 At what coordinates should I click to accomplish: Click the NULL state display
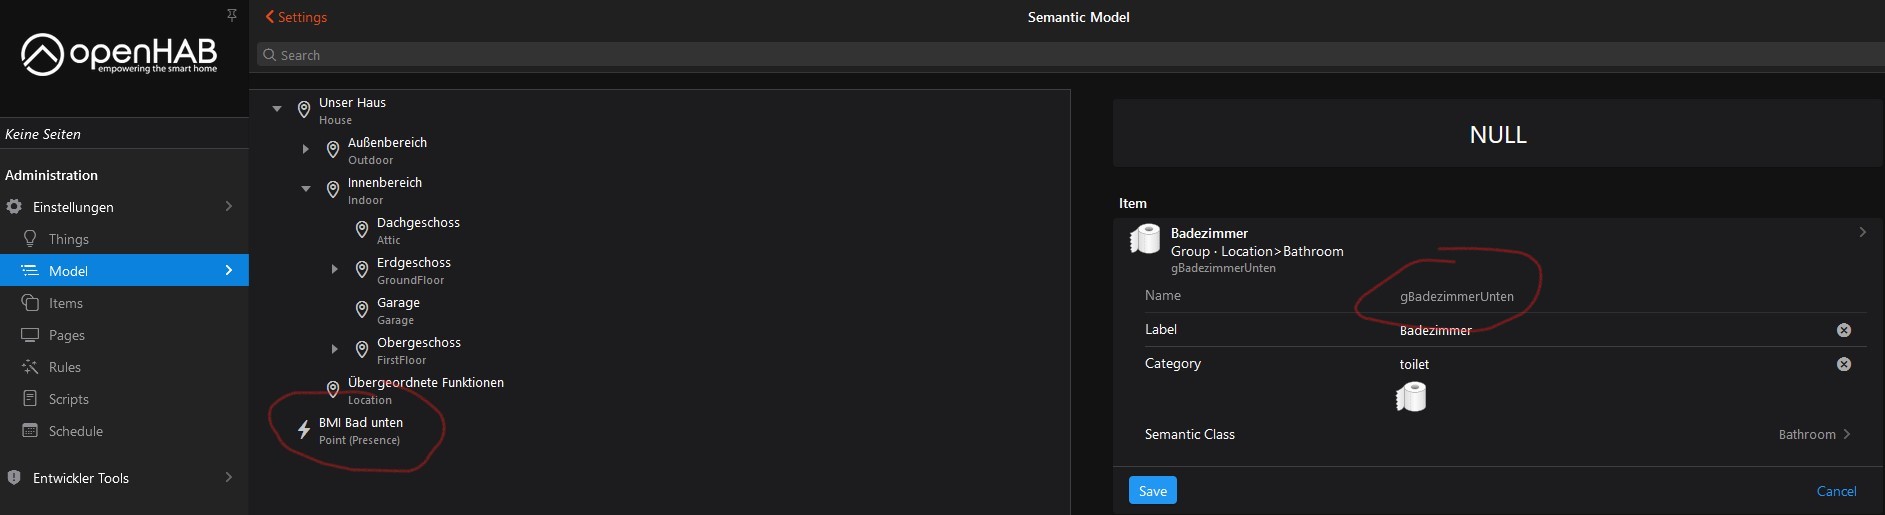[1498, 134]
